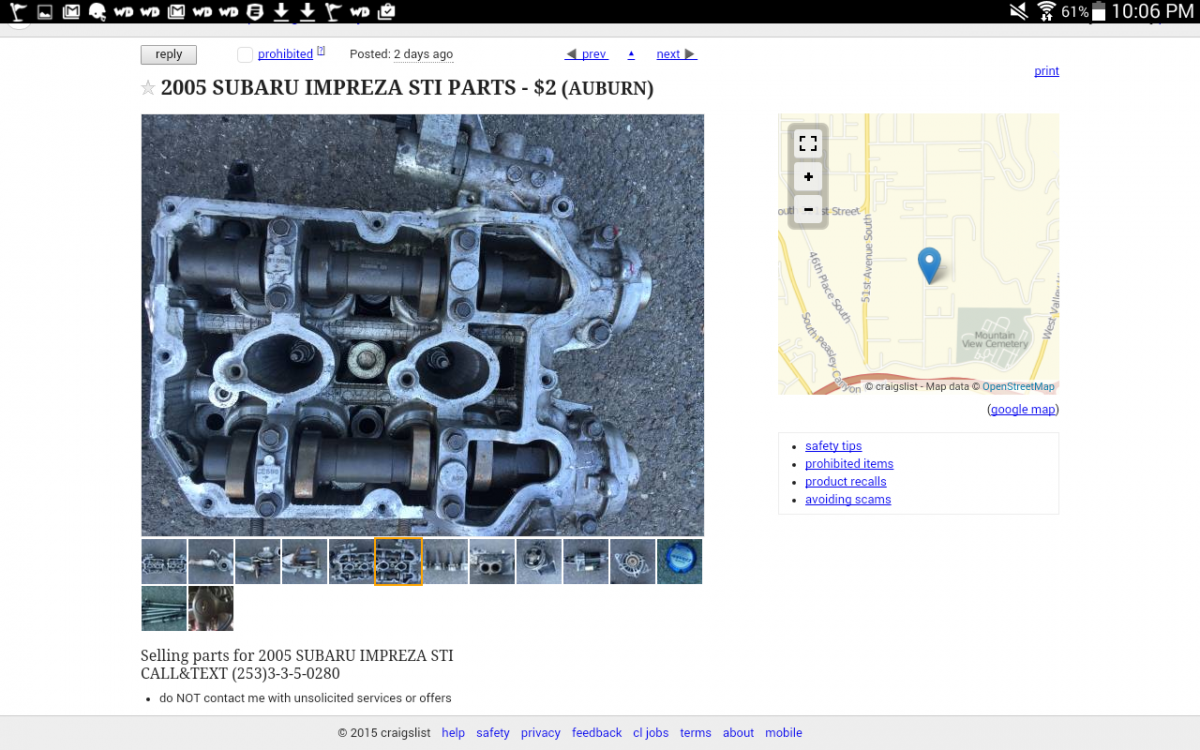This screenshot has height=750, width=1200.
Task: Check the prohibited flag checkbox
Action: point(245,55)
